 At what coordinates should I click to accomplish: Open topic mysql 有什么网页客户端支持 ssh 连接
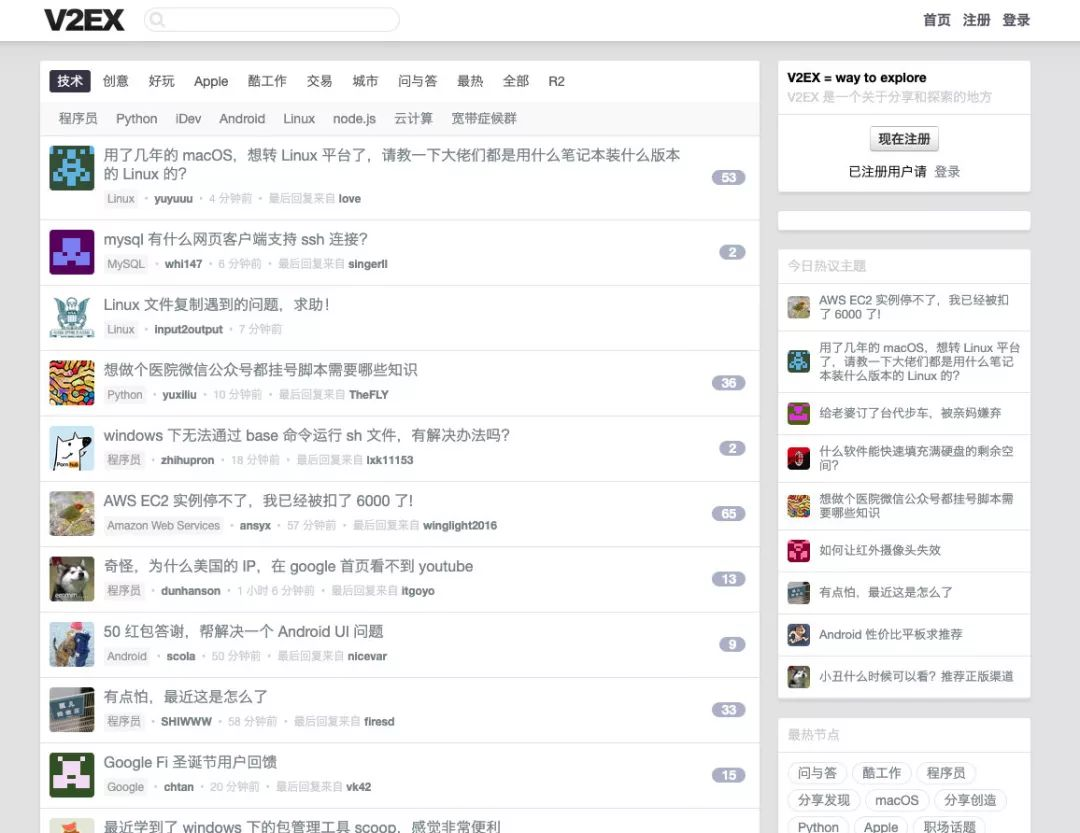[236, 239]
